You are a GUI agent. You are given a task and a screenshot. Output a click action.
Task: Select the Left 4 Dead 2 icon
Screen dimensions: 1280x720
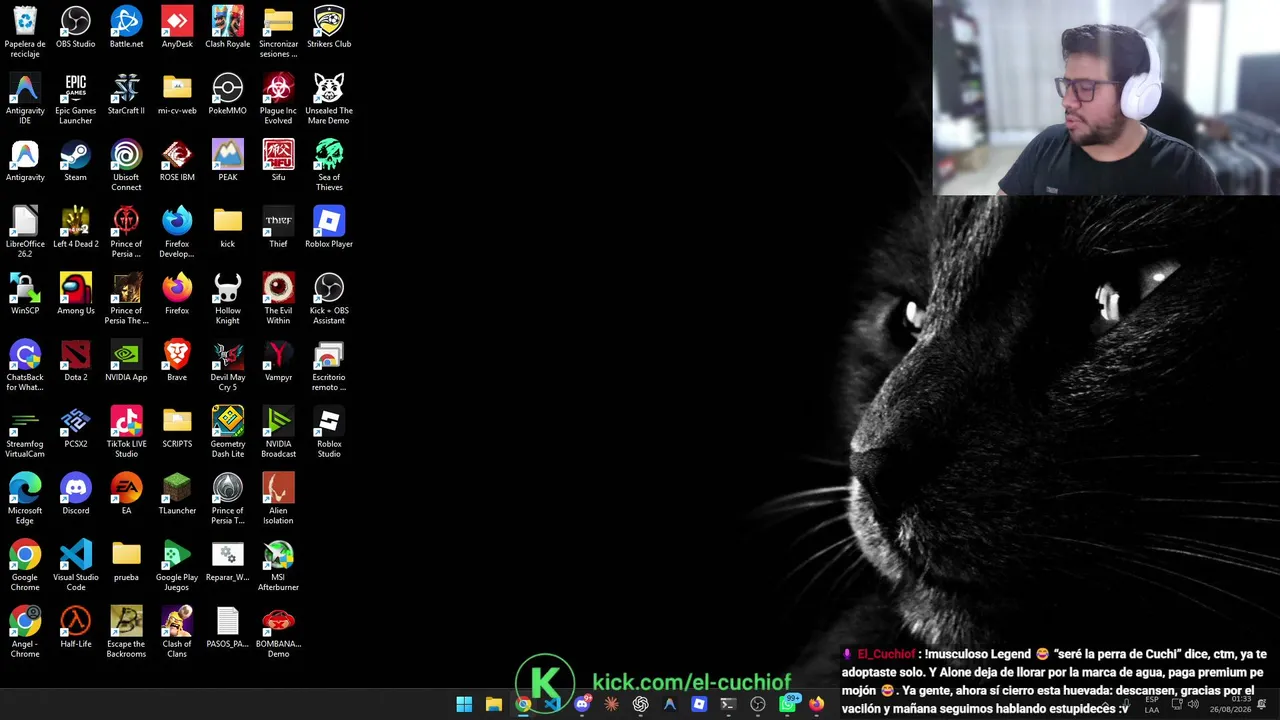75,228
